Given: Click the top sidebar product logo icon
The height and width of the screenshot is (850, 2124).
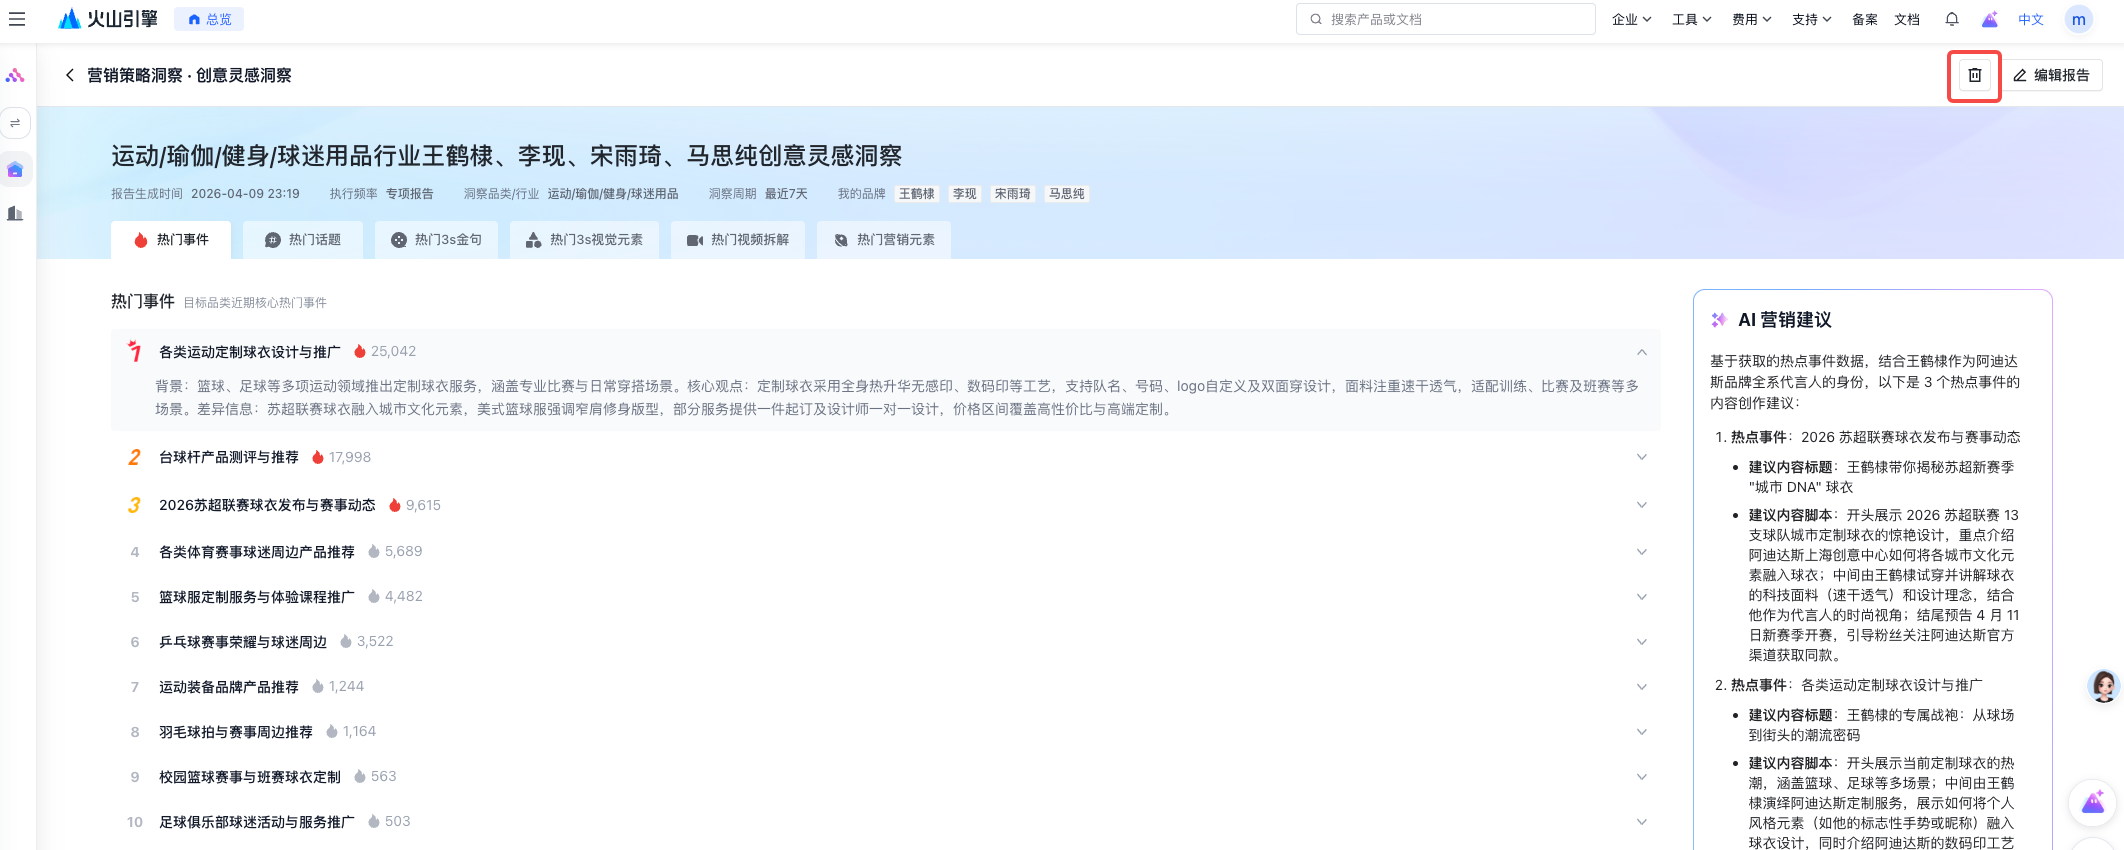Looking at the screenshot, I should pyautogui.click(x=15, y=75).
